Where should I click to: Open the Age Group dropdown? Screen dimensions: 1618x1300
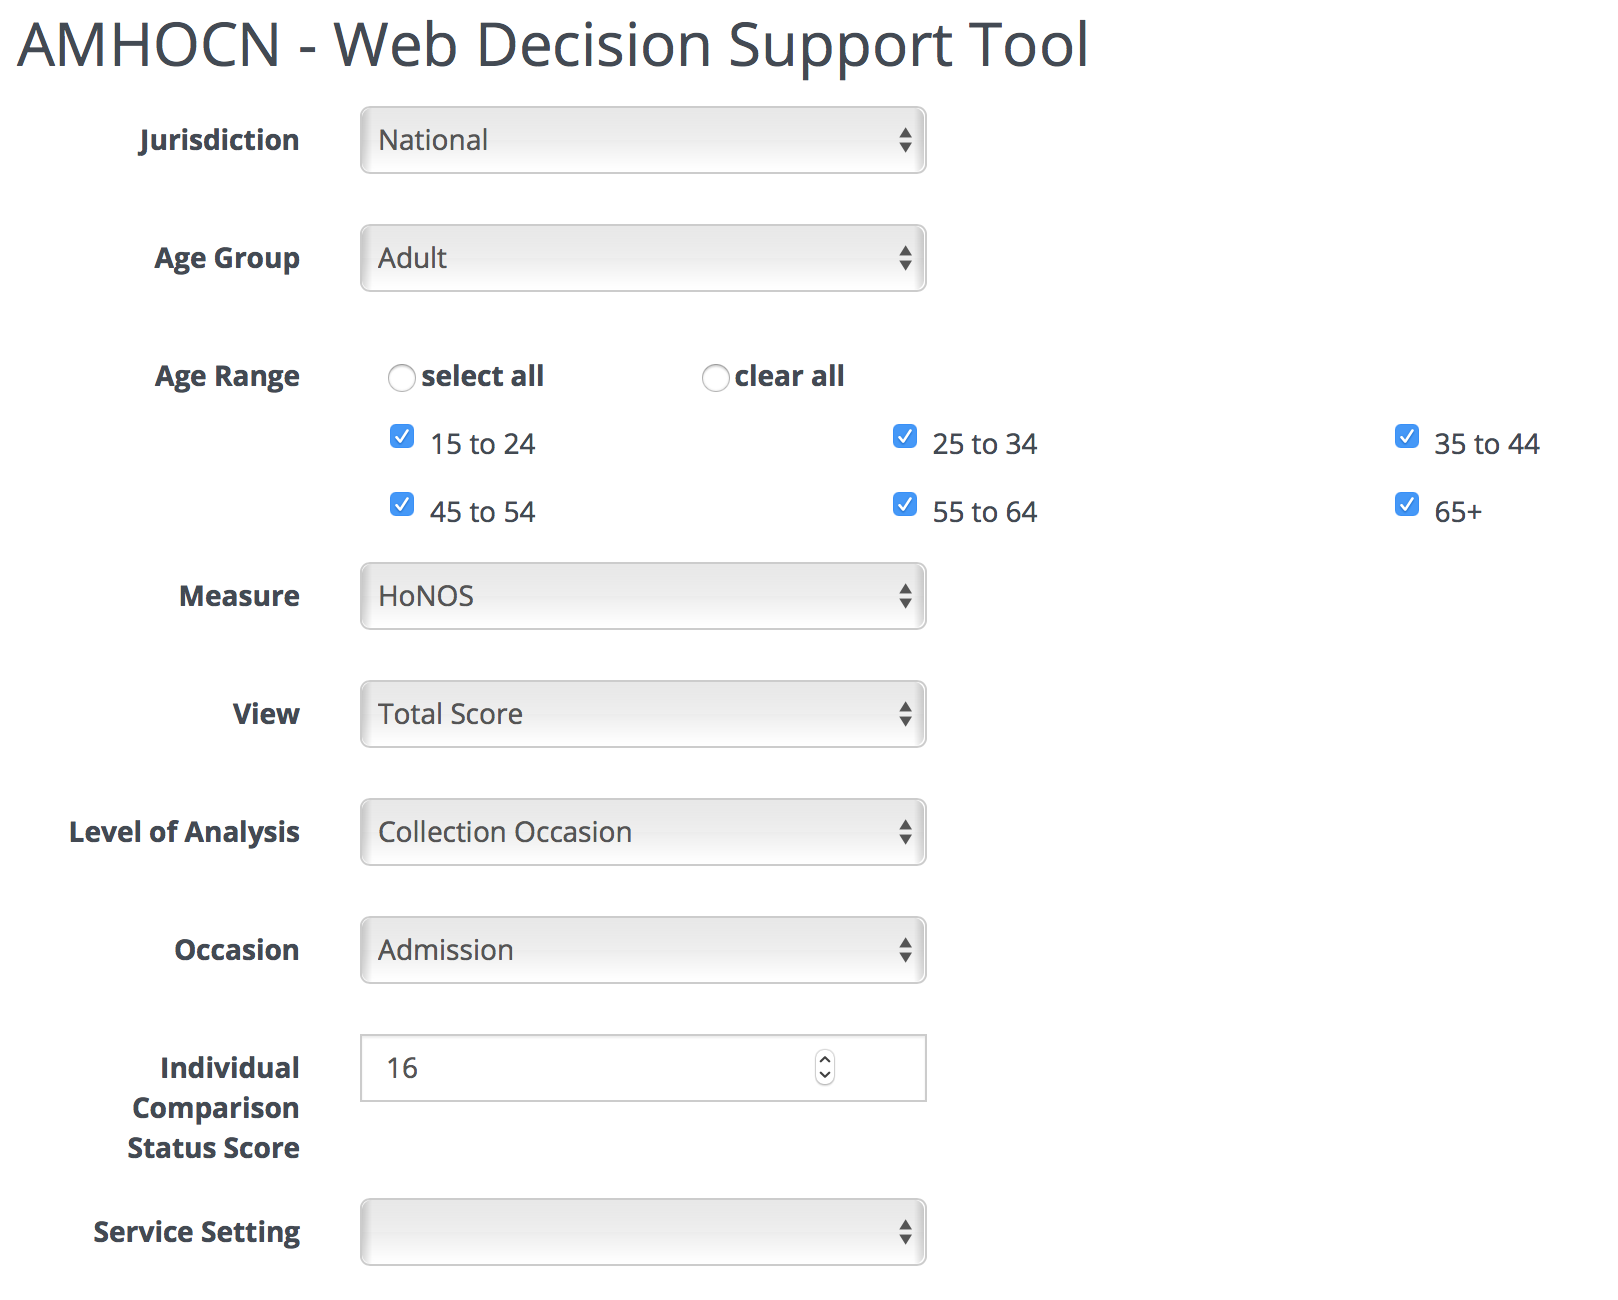pos(643,258)
